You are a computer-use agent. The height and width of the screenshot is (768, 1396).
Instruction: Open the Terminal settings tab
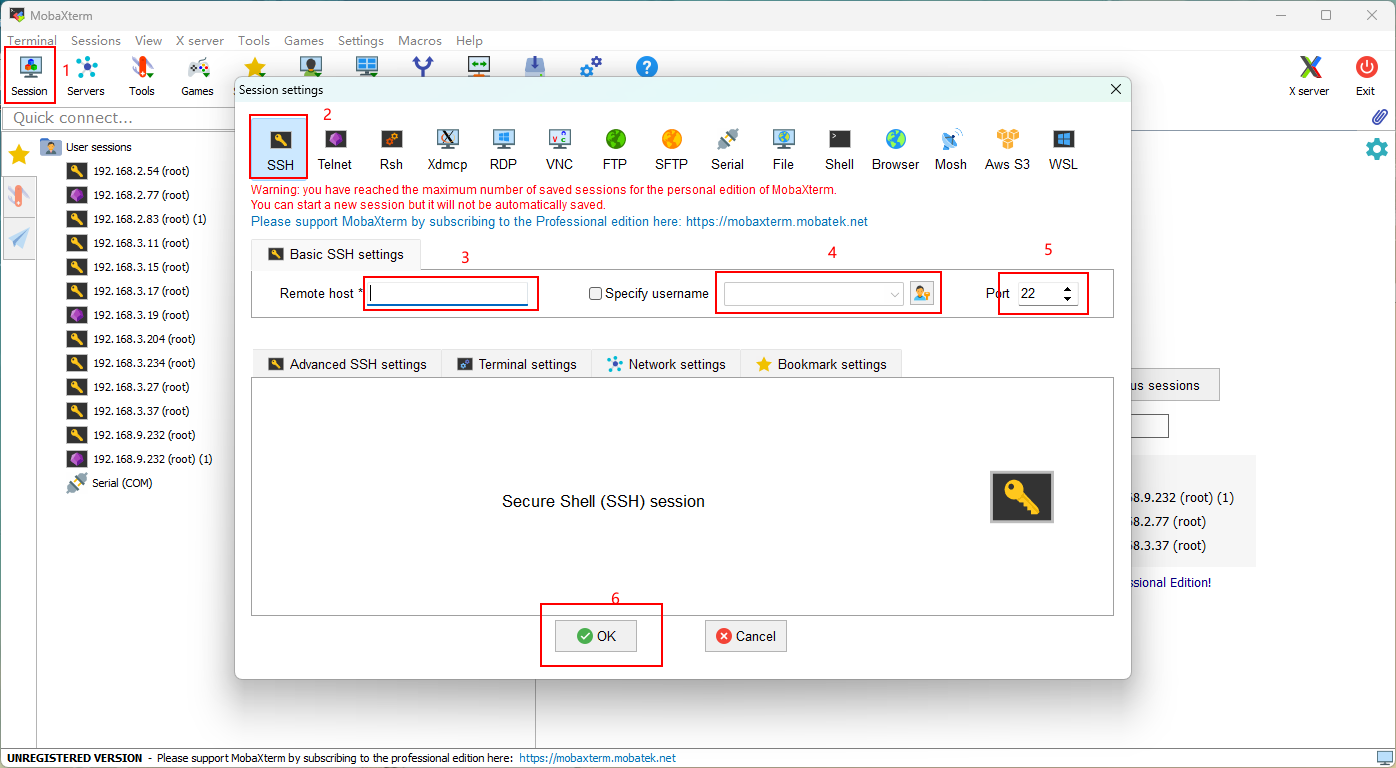pyautogui.click(x=517, y=364)
